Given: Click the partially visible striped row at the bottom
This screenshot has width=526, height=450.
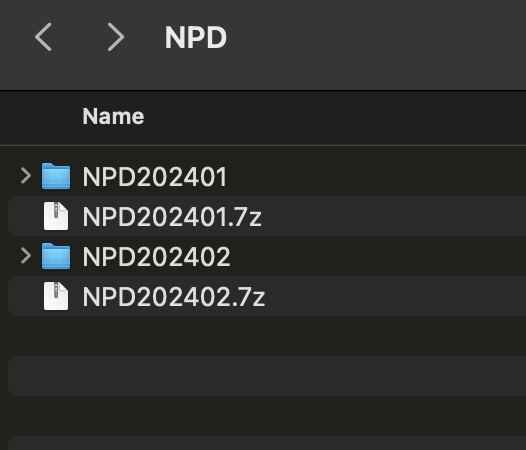Looking at the screenshot, I should tap(267, 443).
